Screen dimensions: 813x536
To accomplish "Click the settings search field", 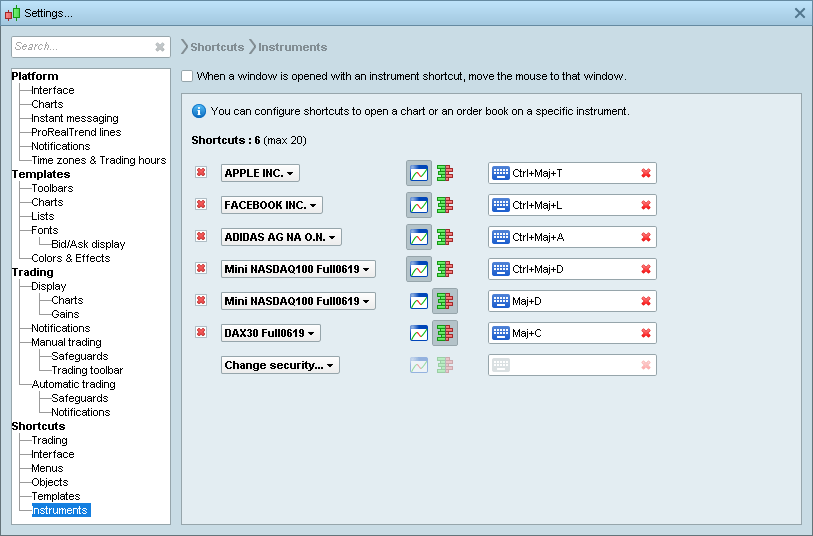I will pyautogui.click(x=82, y=47).
